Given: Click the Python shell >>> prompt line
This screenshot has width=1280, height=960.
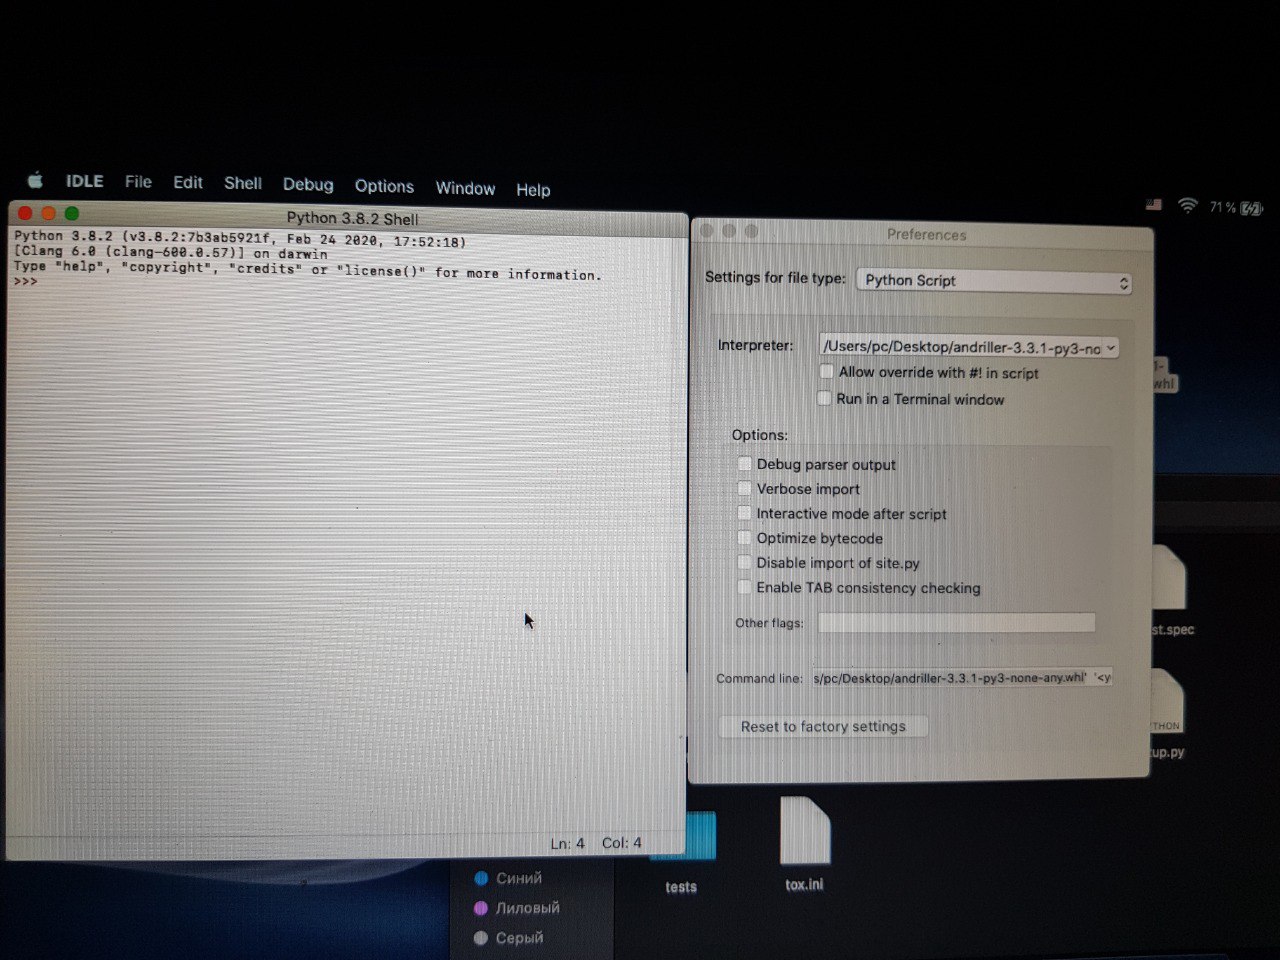Looking at the screenshot, I should [x=26, y=282].
